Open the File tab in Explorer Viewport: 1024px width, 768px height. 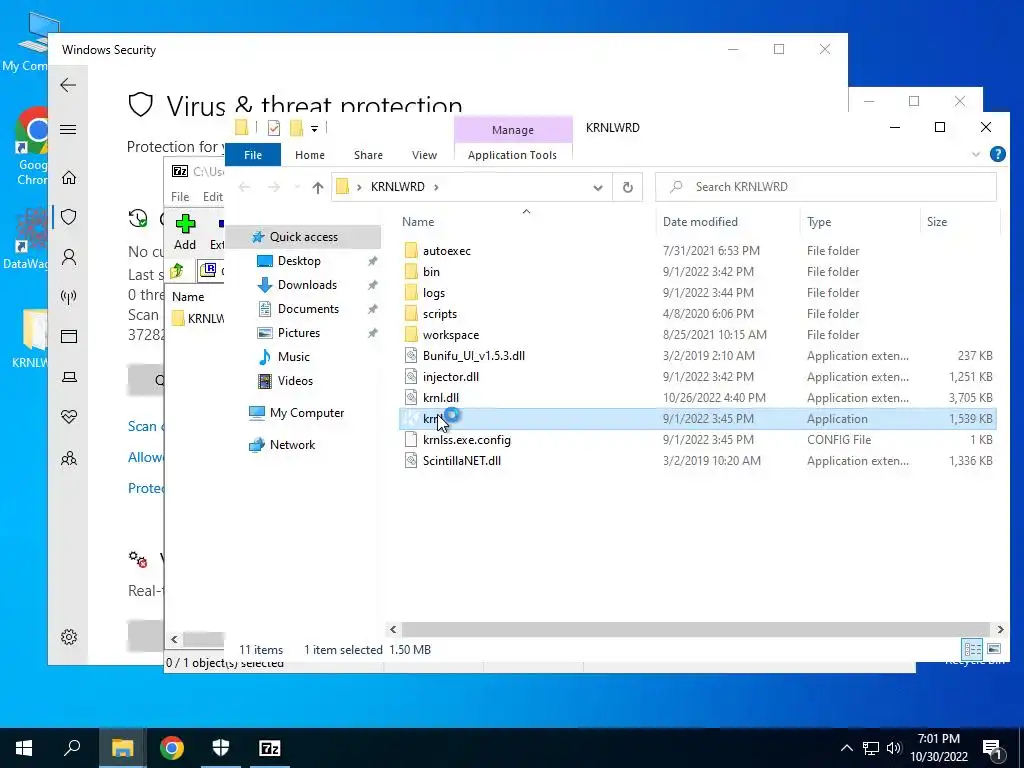point(253,155)
